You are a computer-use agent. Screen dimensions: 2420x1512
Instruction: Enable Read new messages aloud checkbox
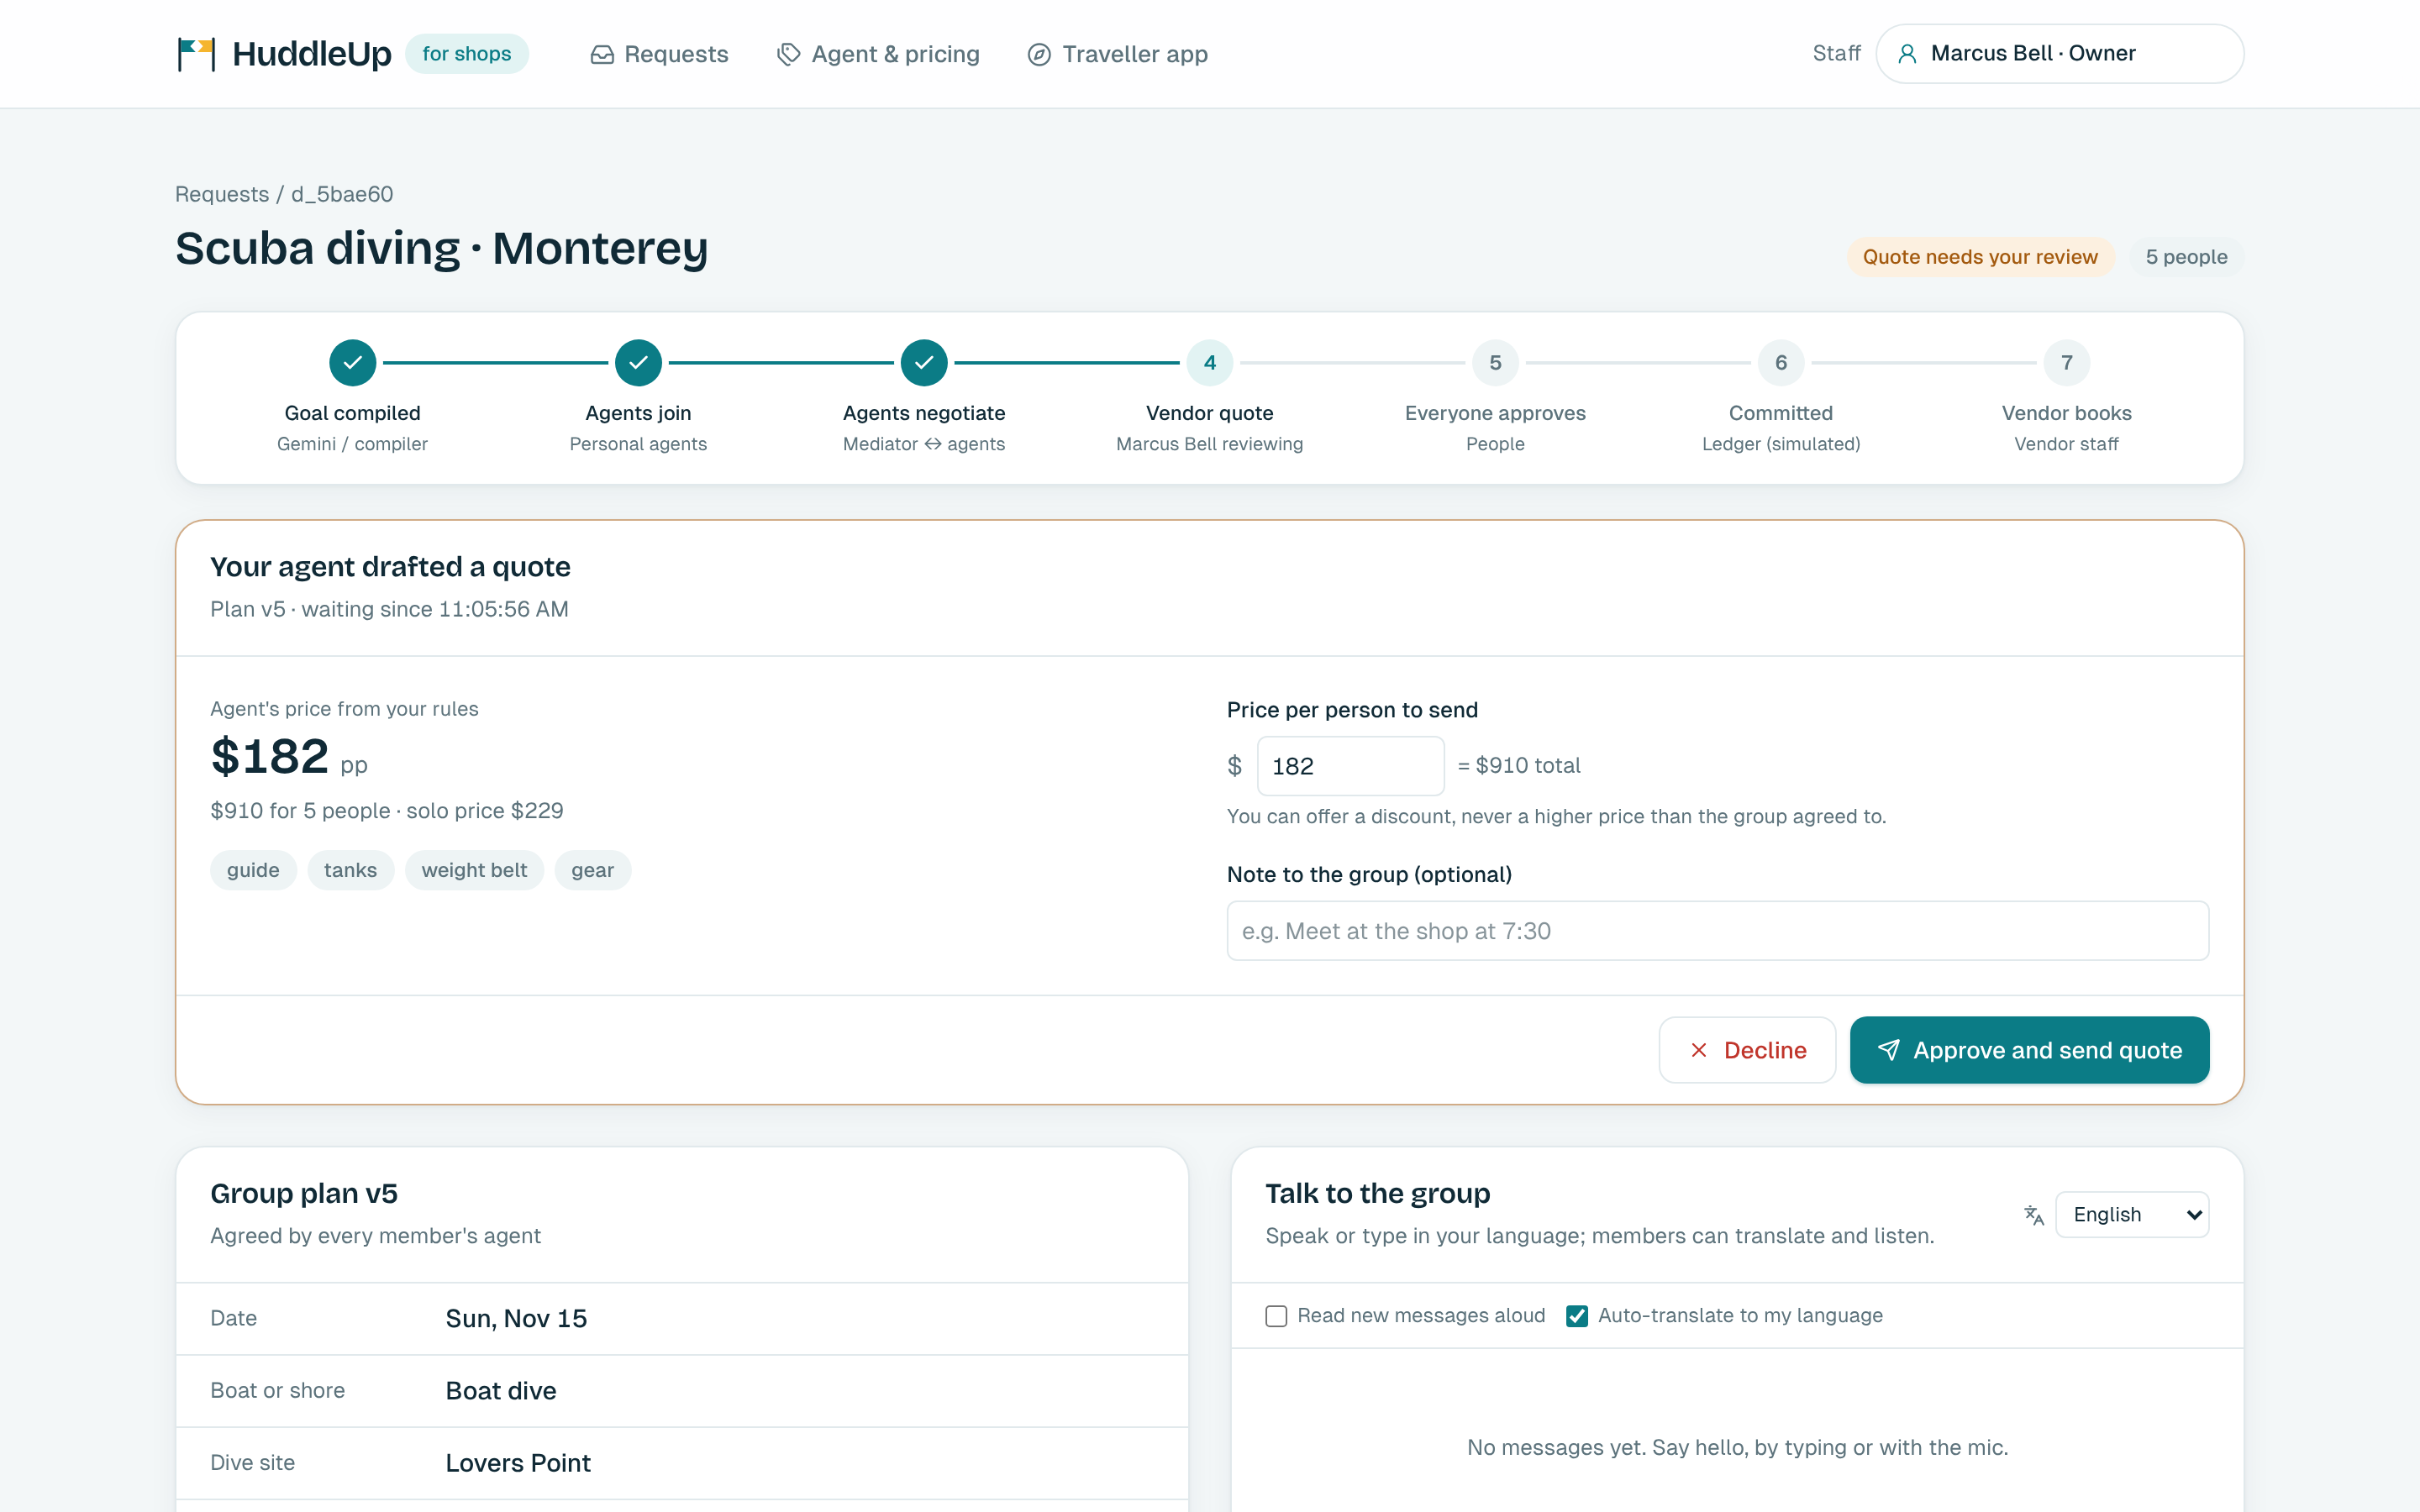(1276, 1316)
